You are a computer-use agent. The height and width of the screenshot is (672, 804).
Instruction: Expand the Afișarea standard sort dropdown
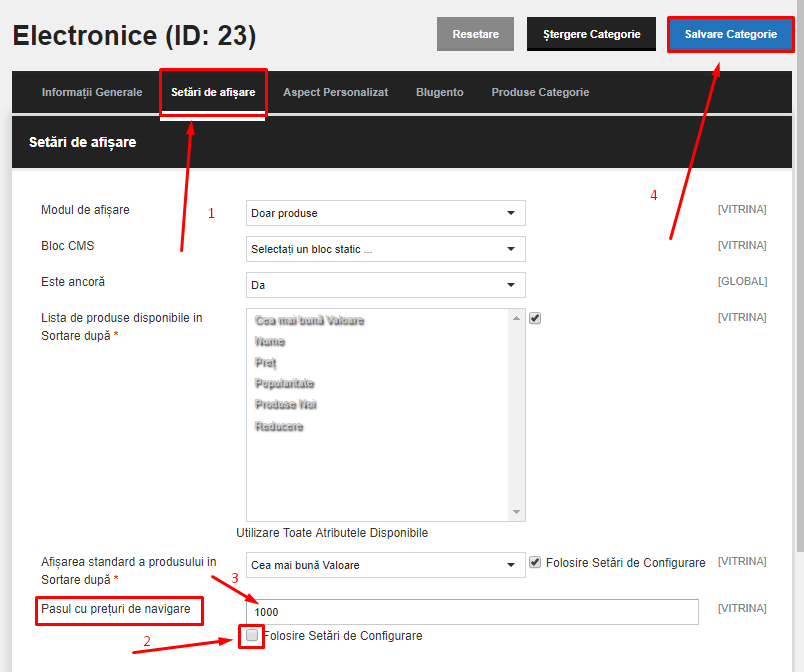[386, 565]
